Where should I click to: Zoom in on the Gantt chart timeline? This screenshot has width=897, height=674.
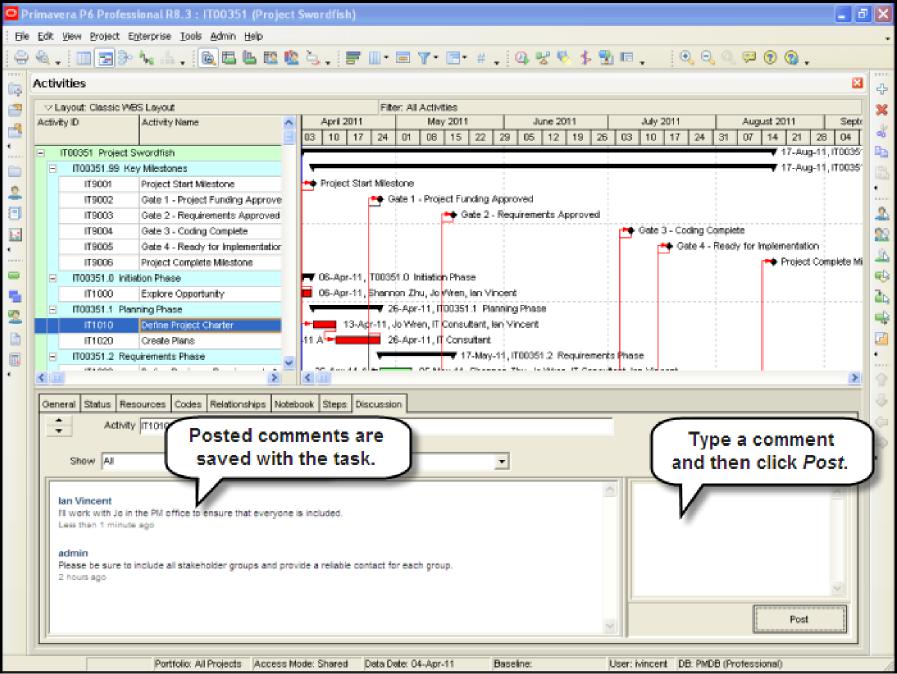686,56
